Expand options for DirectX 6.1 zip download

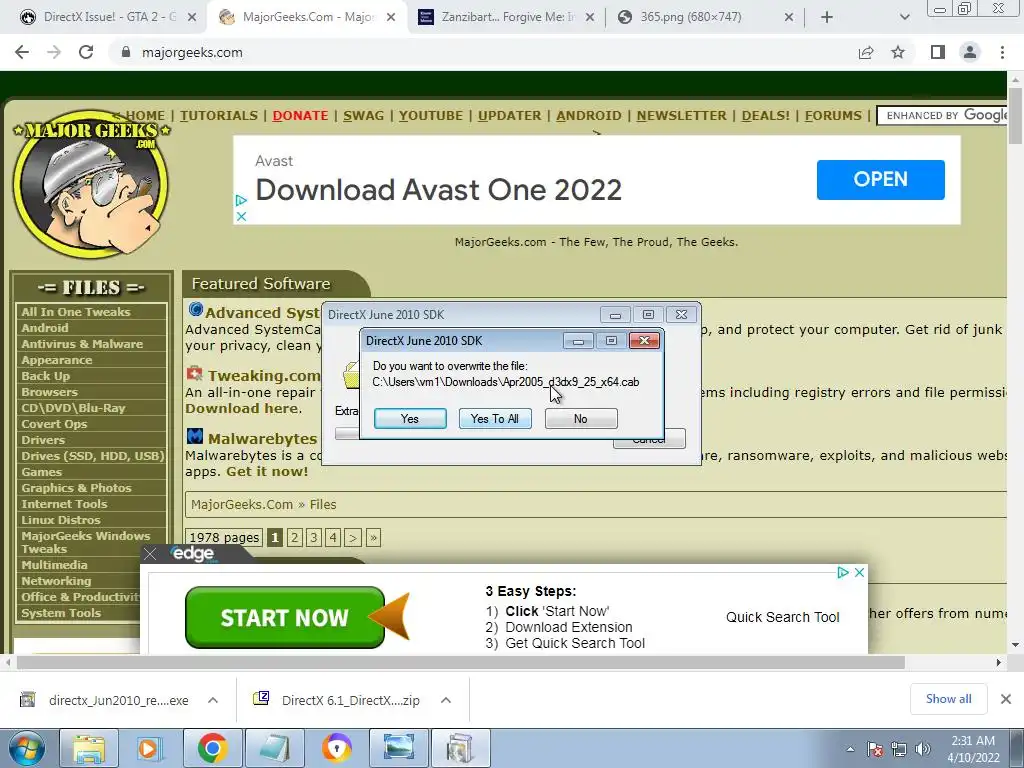click(446, 700)
